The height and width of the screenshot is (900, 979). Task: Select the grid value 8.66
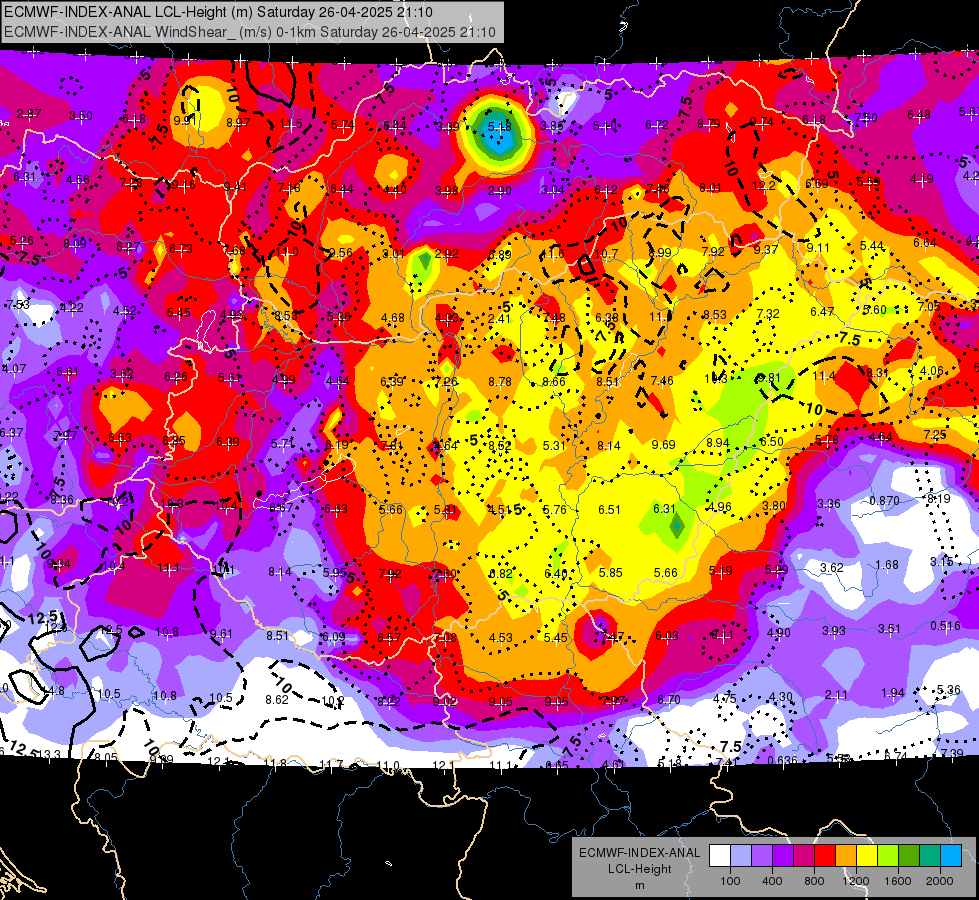point(554,382)
